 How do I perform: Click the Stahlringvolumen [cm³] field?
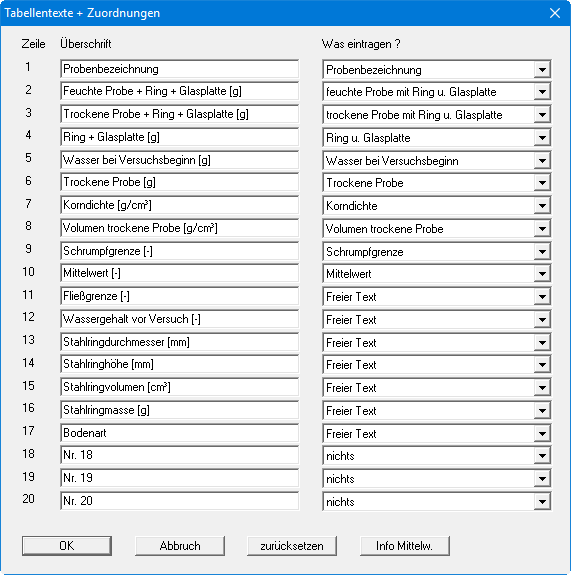tap(179, 387)
